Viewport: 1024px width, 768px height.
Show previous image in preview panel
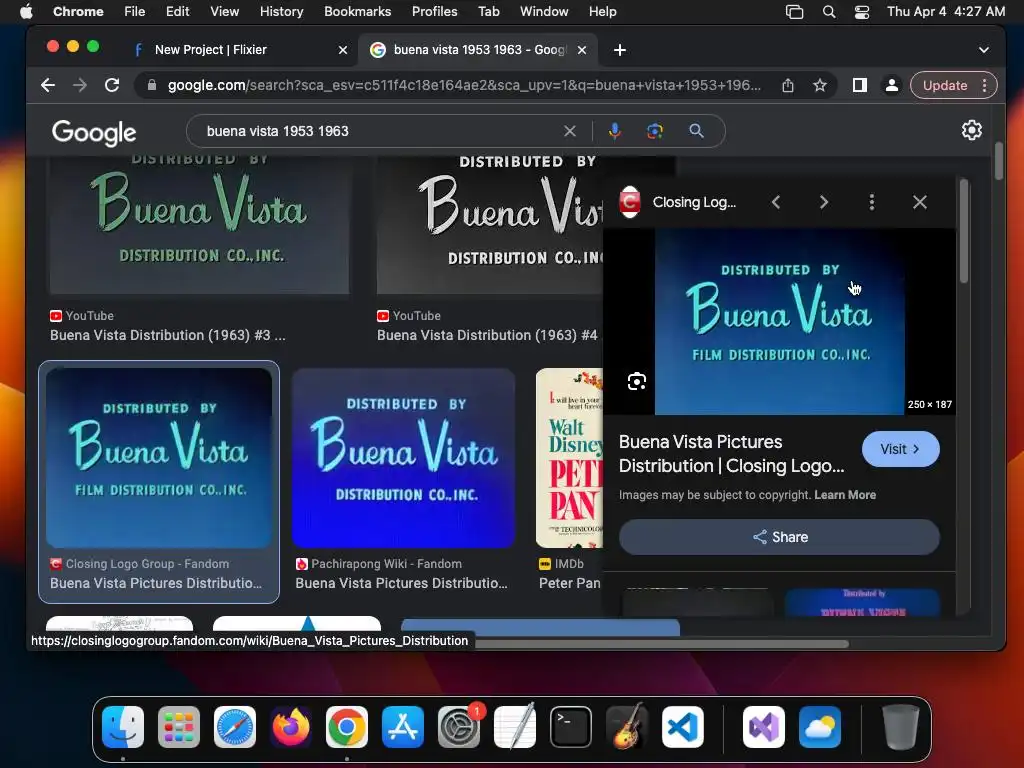(x=776, y=202)
